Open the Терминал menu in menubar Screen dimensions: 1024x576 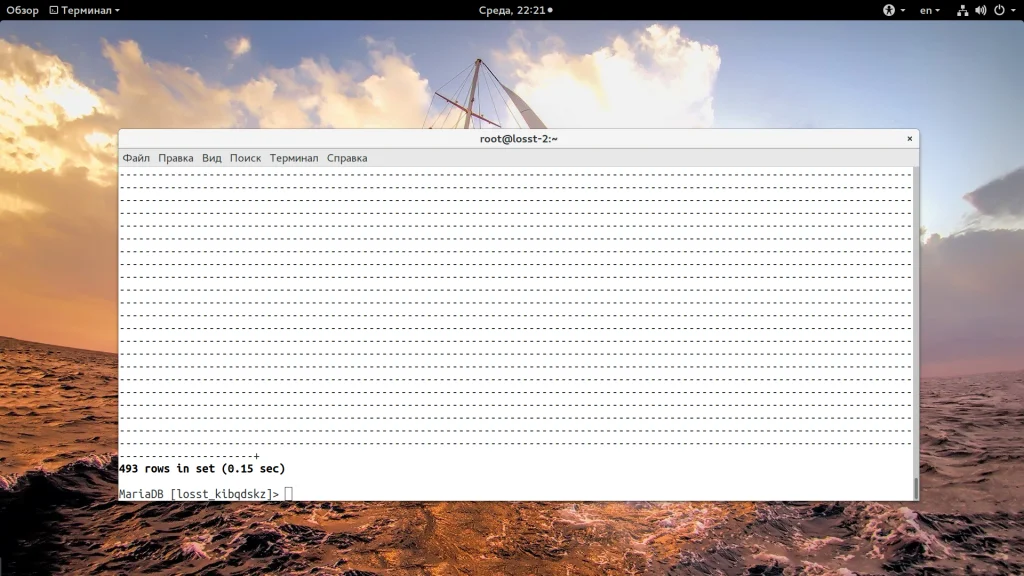coord(294,158)
